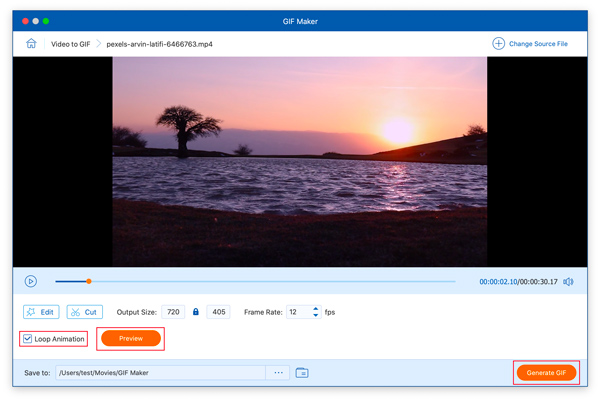Click the file name pexels-arvin-latifi-6466763.mp4
Screen dimensions: 600x401
[x=159, y=44]
